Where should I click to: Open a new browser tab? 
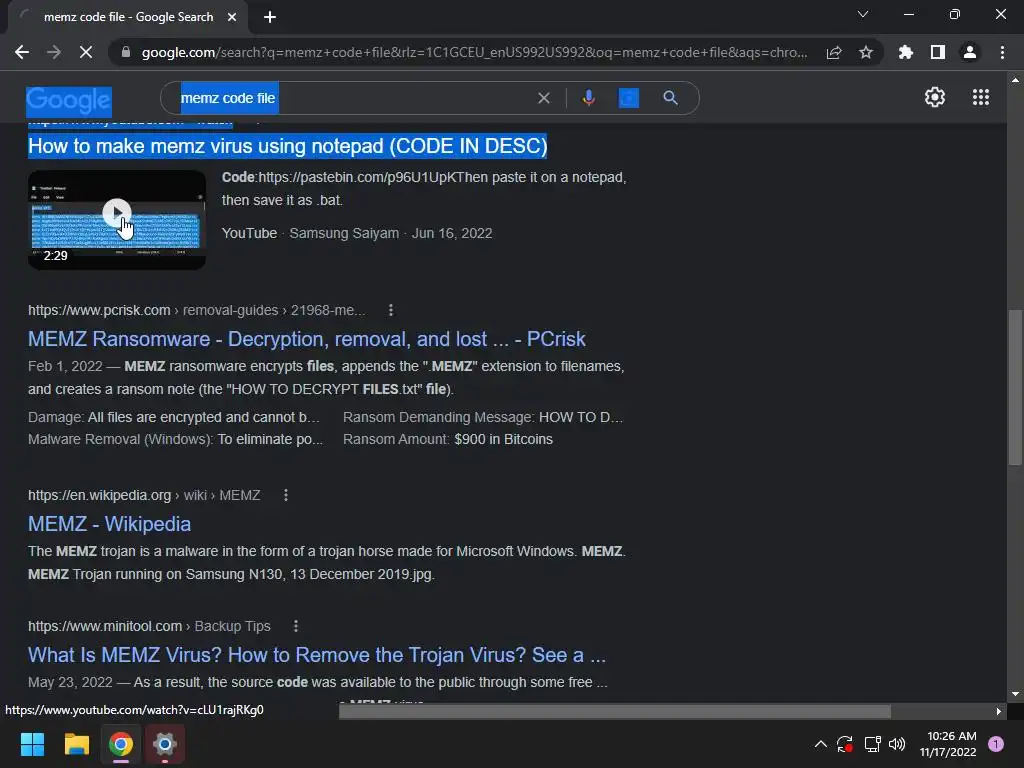coord(270,17)
